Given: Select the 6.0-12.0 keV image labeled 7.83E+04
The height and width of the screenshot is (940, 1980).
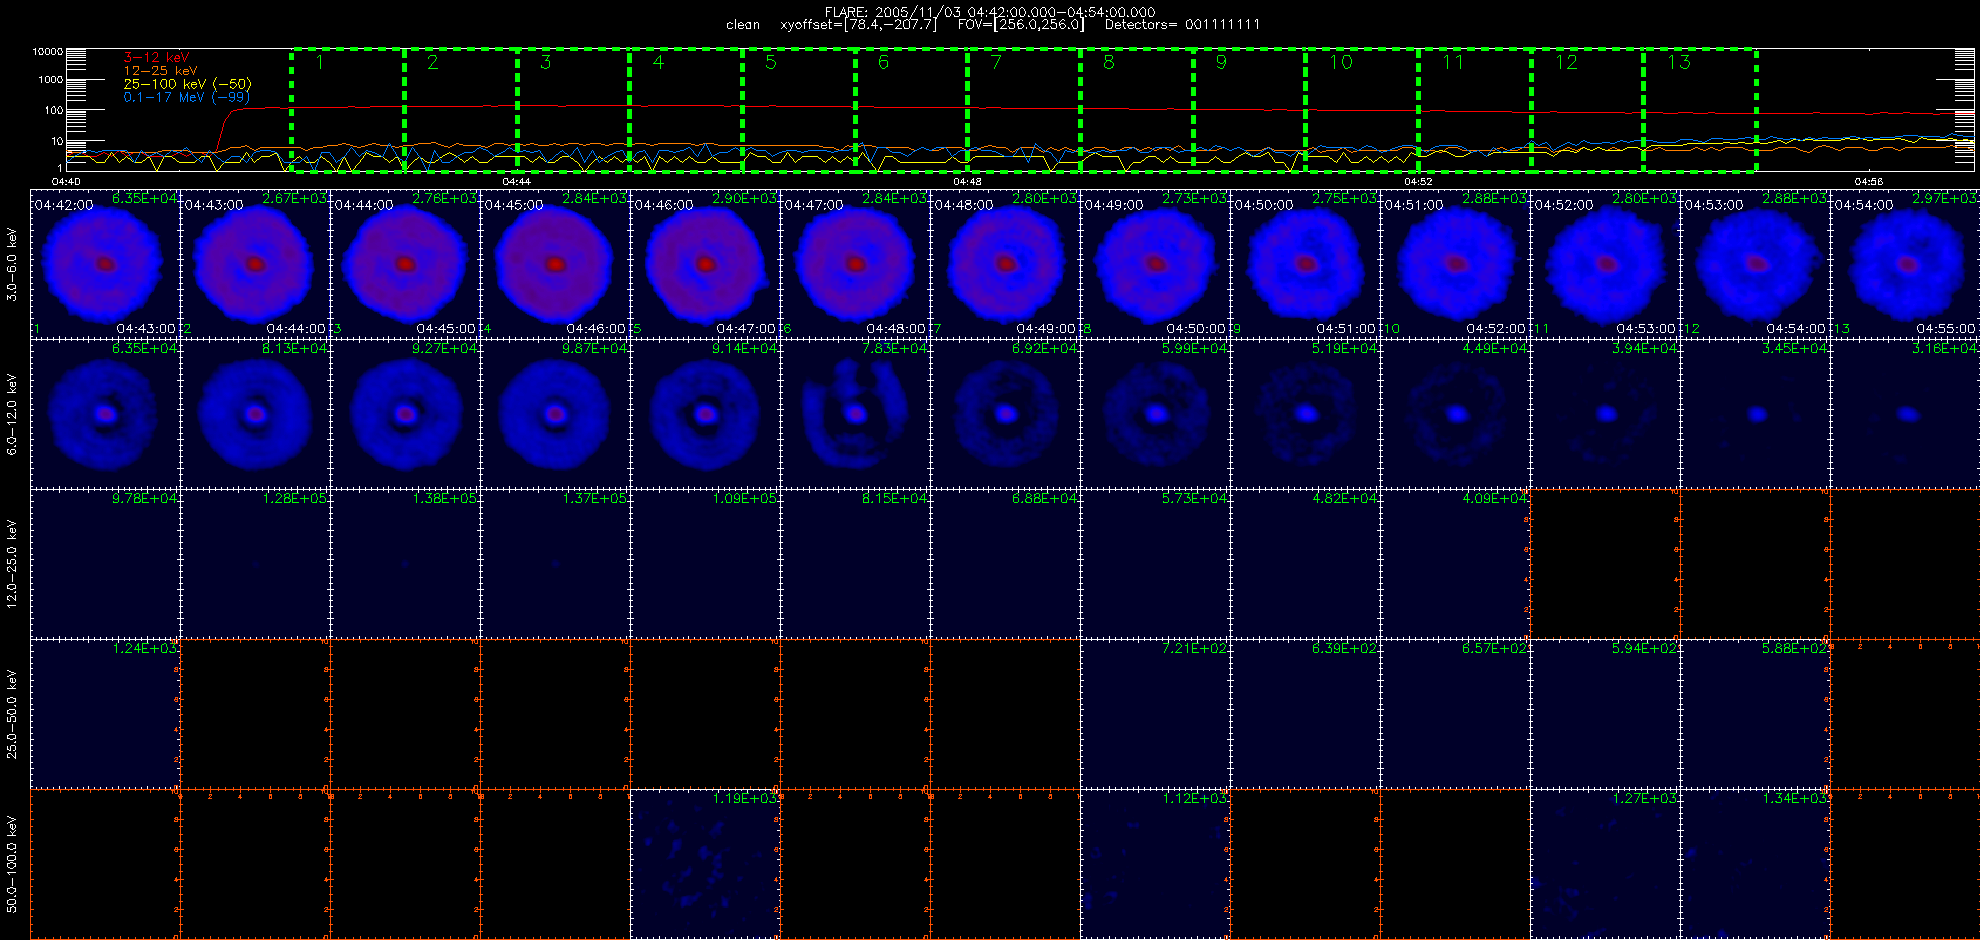Looking at the screenshot, I should pyautogui.click(x=855, y=413).
